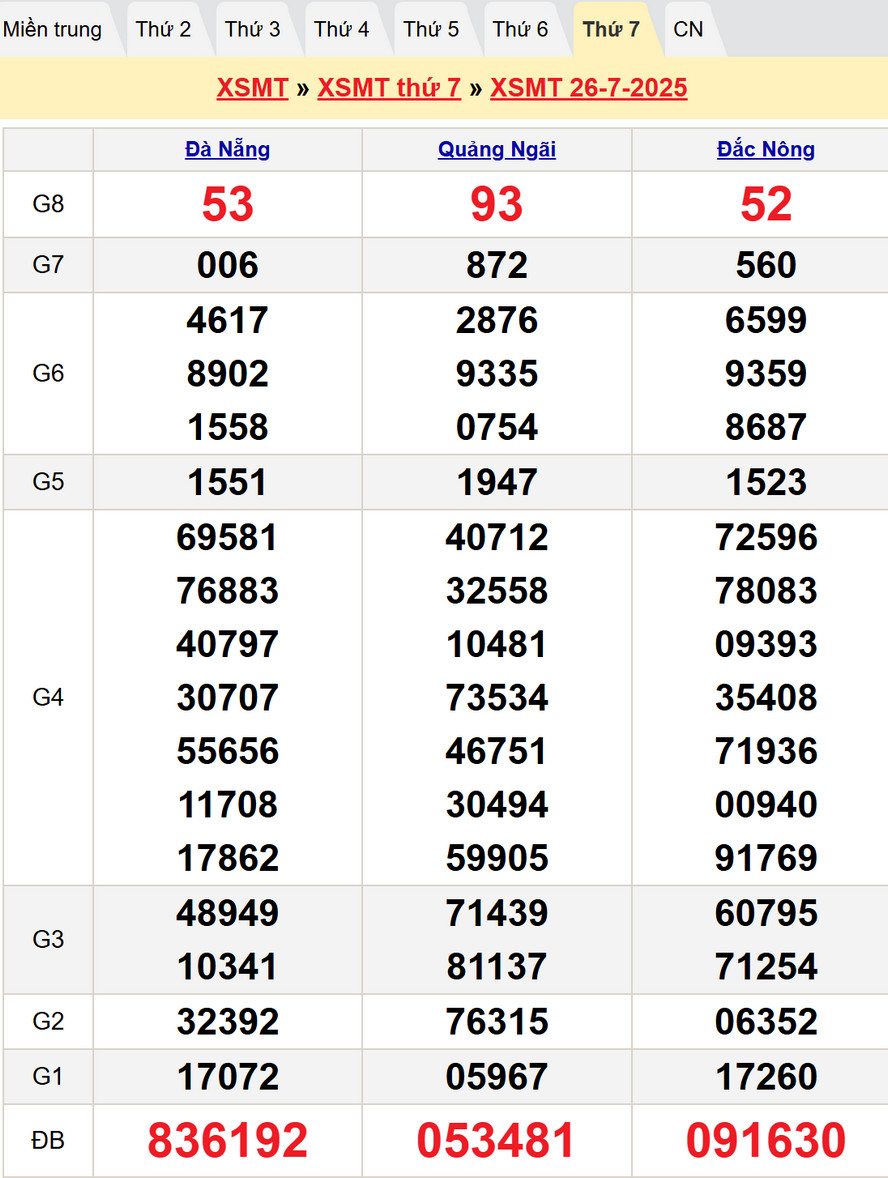This screenshot has width=888, height=1178.
Task: Switch to the Thứ 2 tab
Action: 163,29
